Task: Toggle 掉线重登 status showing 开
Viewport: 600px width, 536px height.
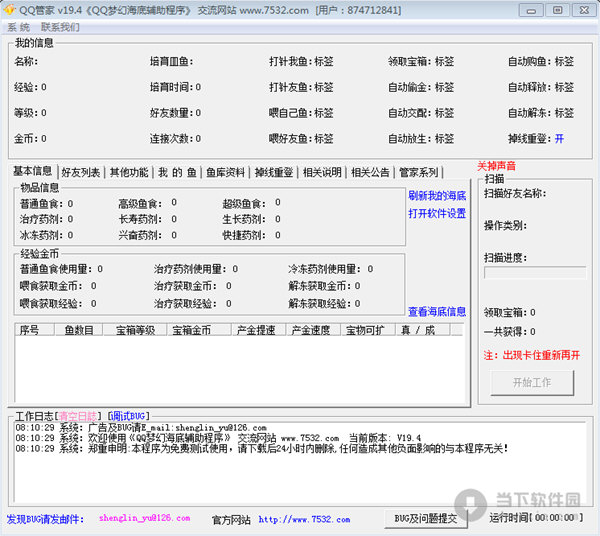Action: click(559, 138)
